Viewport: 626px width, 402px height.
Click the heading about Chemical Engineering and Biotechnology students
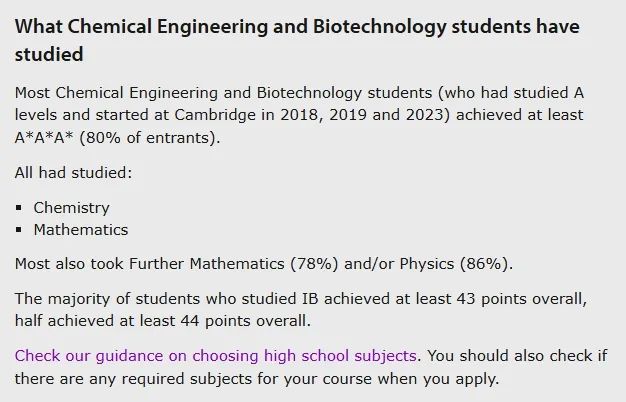297,40
